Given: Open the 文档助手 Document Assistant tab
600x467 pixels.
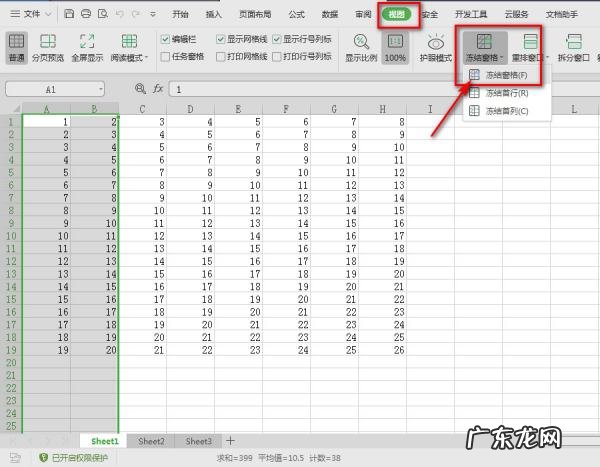Looking at the screenshot, I should (562, 15).
